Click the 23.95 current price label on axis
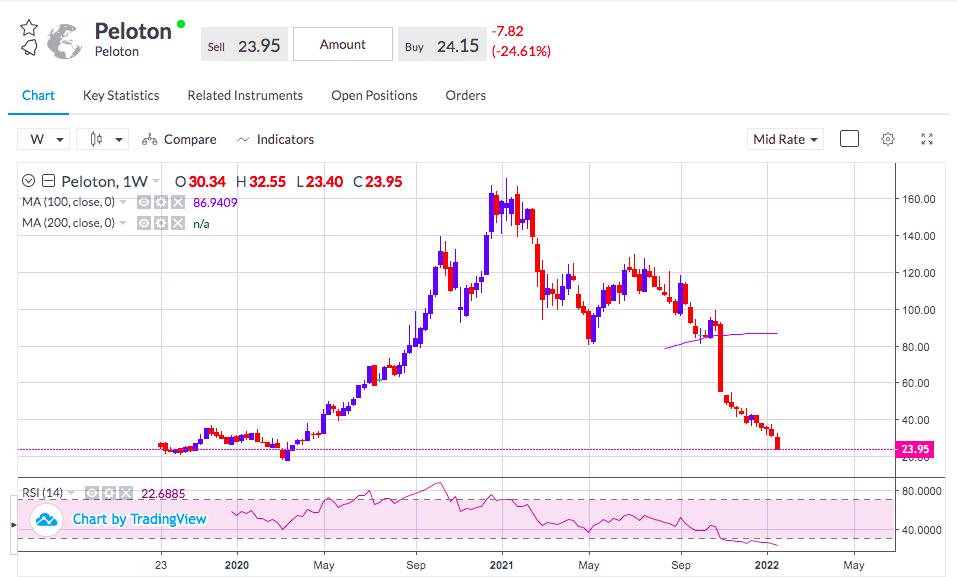Image resolution: width=957 pixels, height=577 pixels. 914,449
